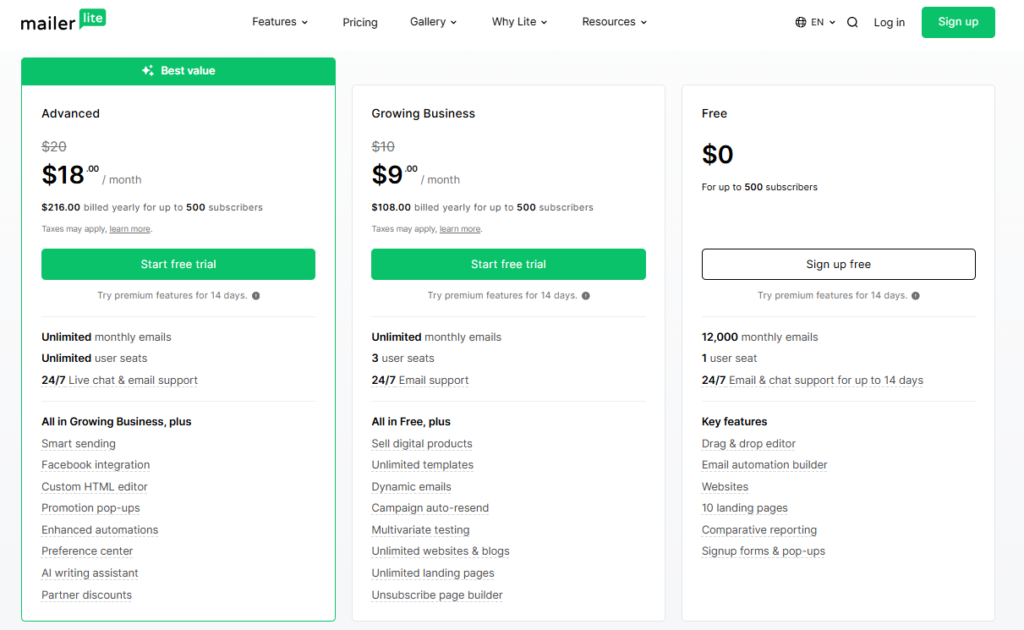Click Sign up free button
The height and width of the screenshot is (630, 1024).
[x=838, y=264]
